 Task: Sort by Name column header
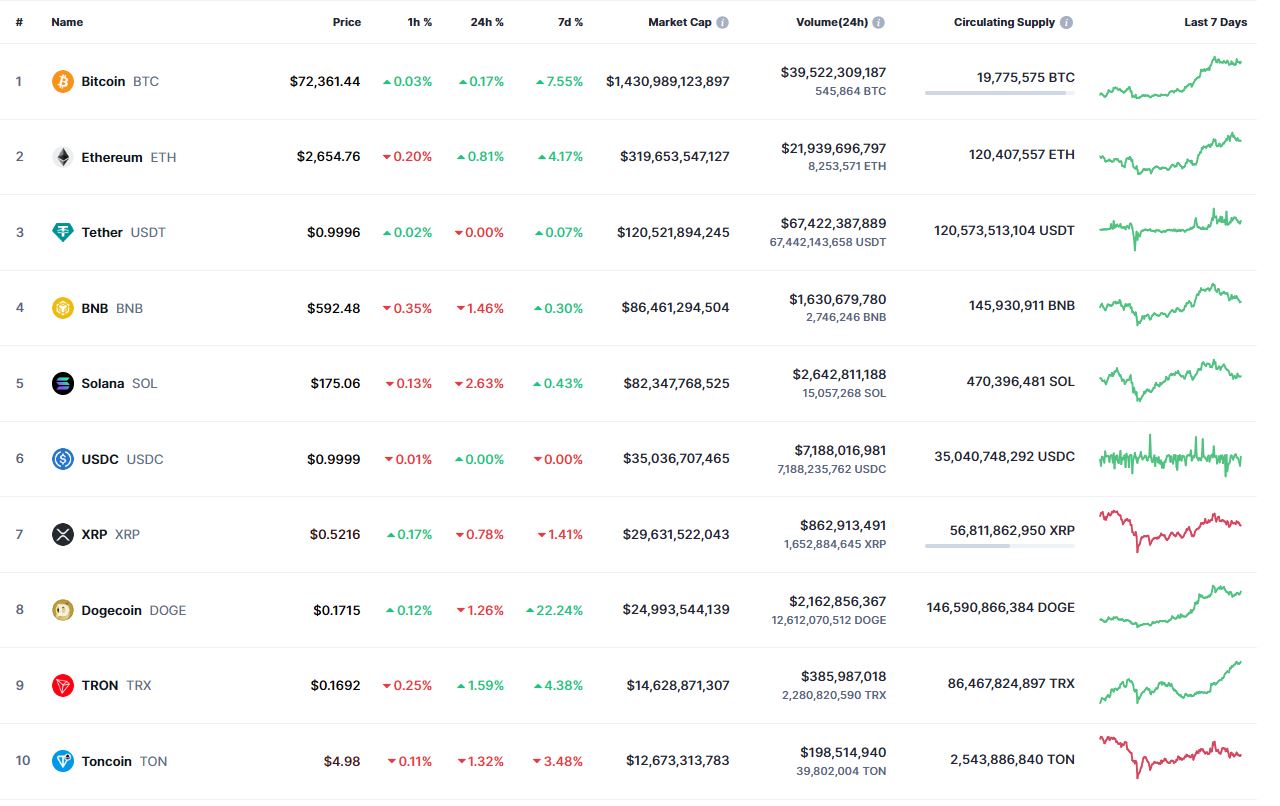click(x=67, y=22)
